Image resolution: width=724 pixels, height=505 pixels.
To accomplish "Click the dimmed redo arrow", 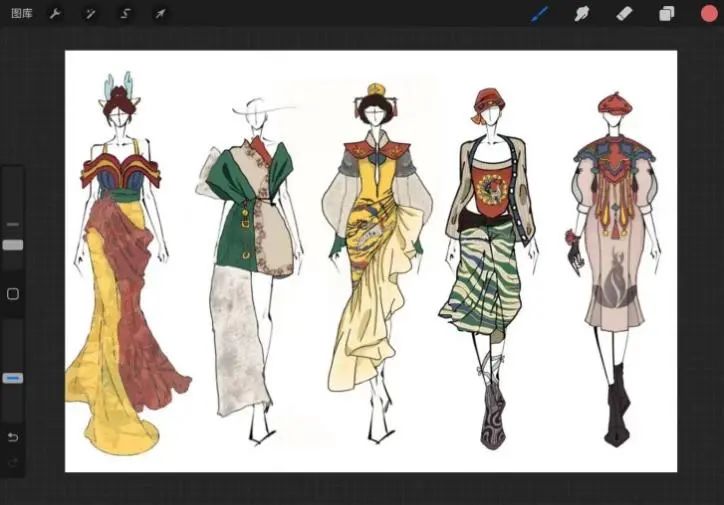I will click(x=13, y=461).
